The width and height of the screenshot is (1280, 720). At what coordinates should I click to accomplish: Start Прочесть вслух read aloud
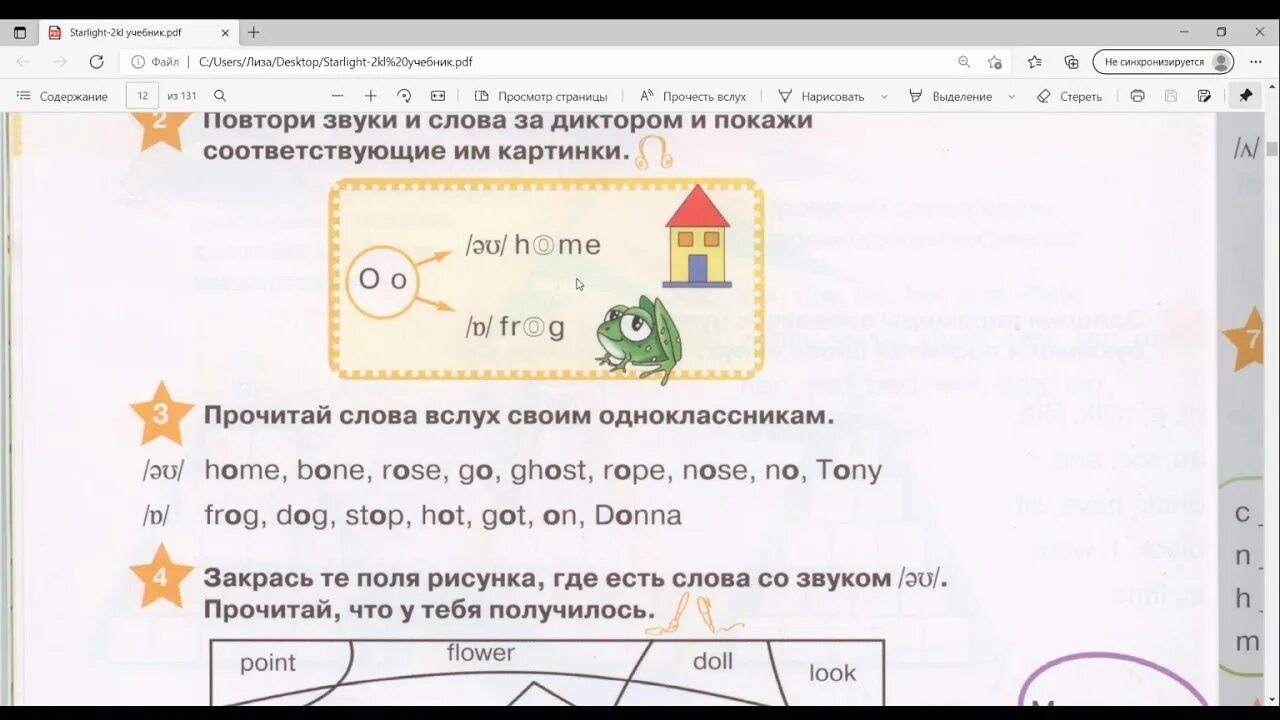coord(693,96)
